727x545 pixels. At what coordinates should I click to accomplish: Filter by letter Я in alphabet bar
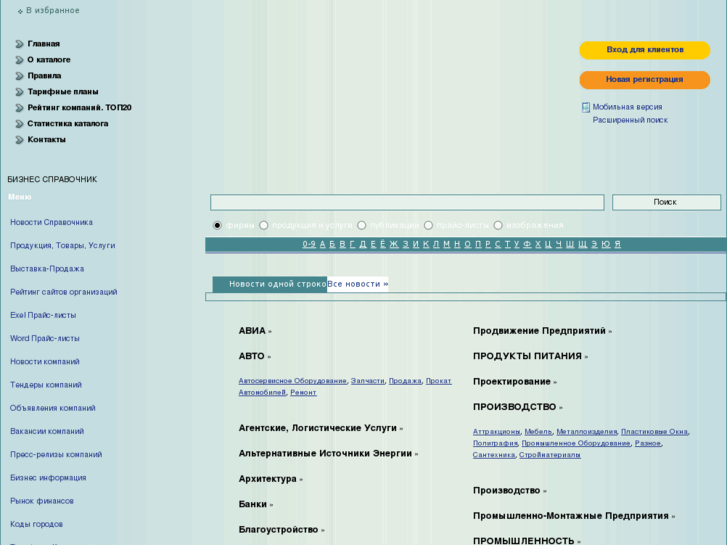click(x=617, y=244)
